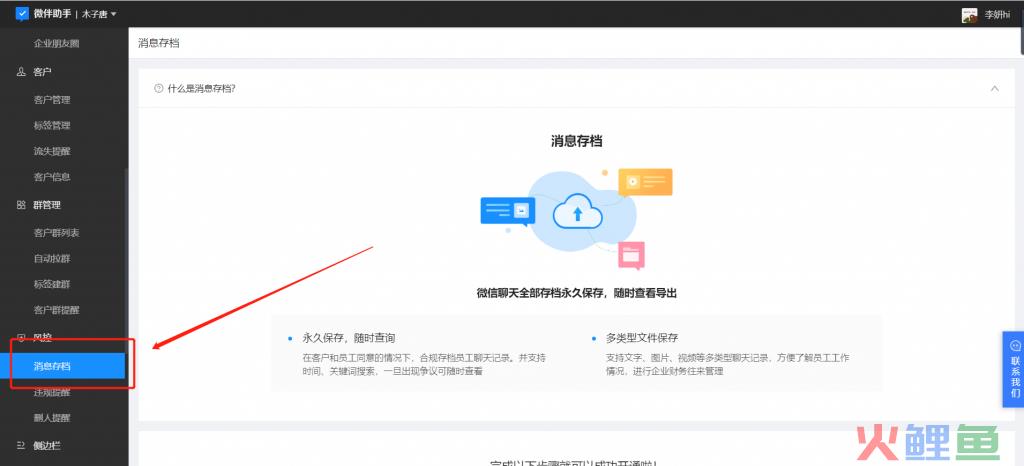This screenshot has width=1024, height=466.
Task: Open the 李妍hi account name
Action: click(x=997, y=15)
